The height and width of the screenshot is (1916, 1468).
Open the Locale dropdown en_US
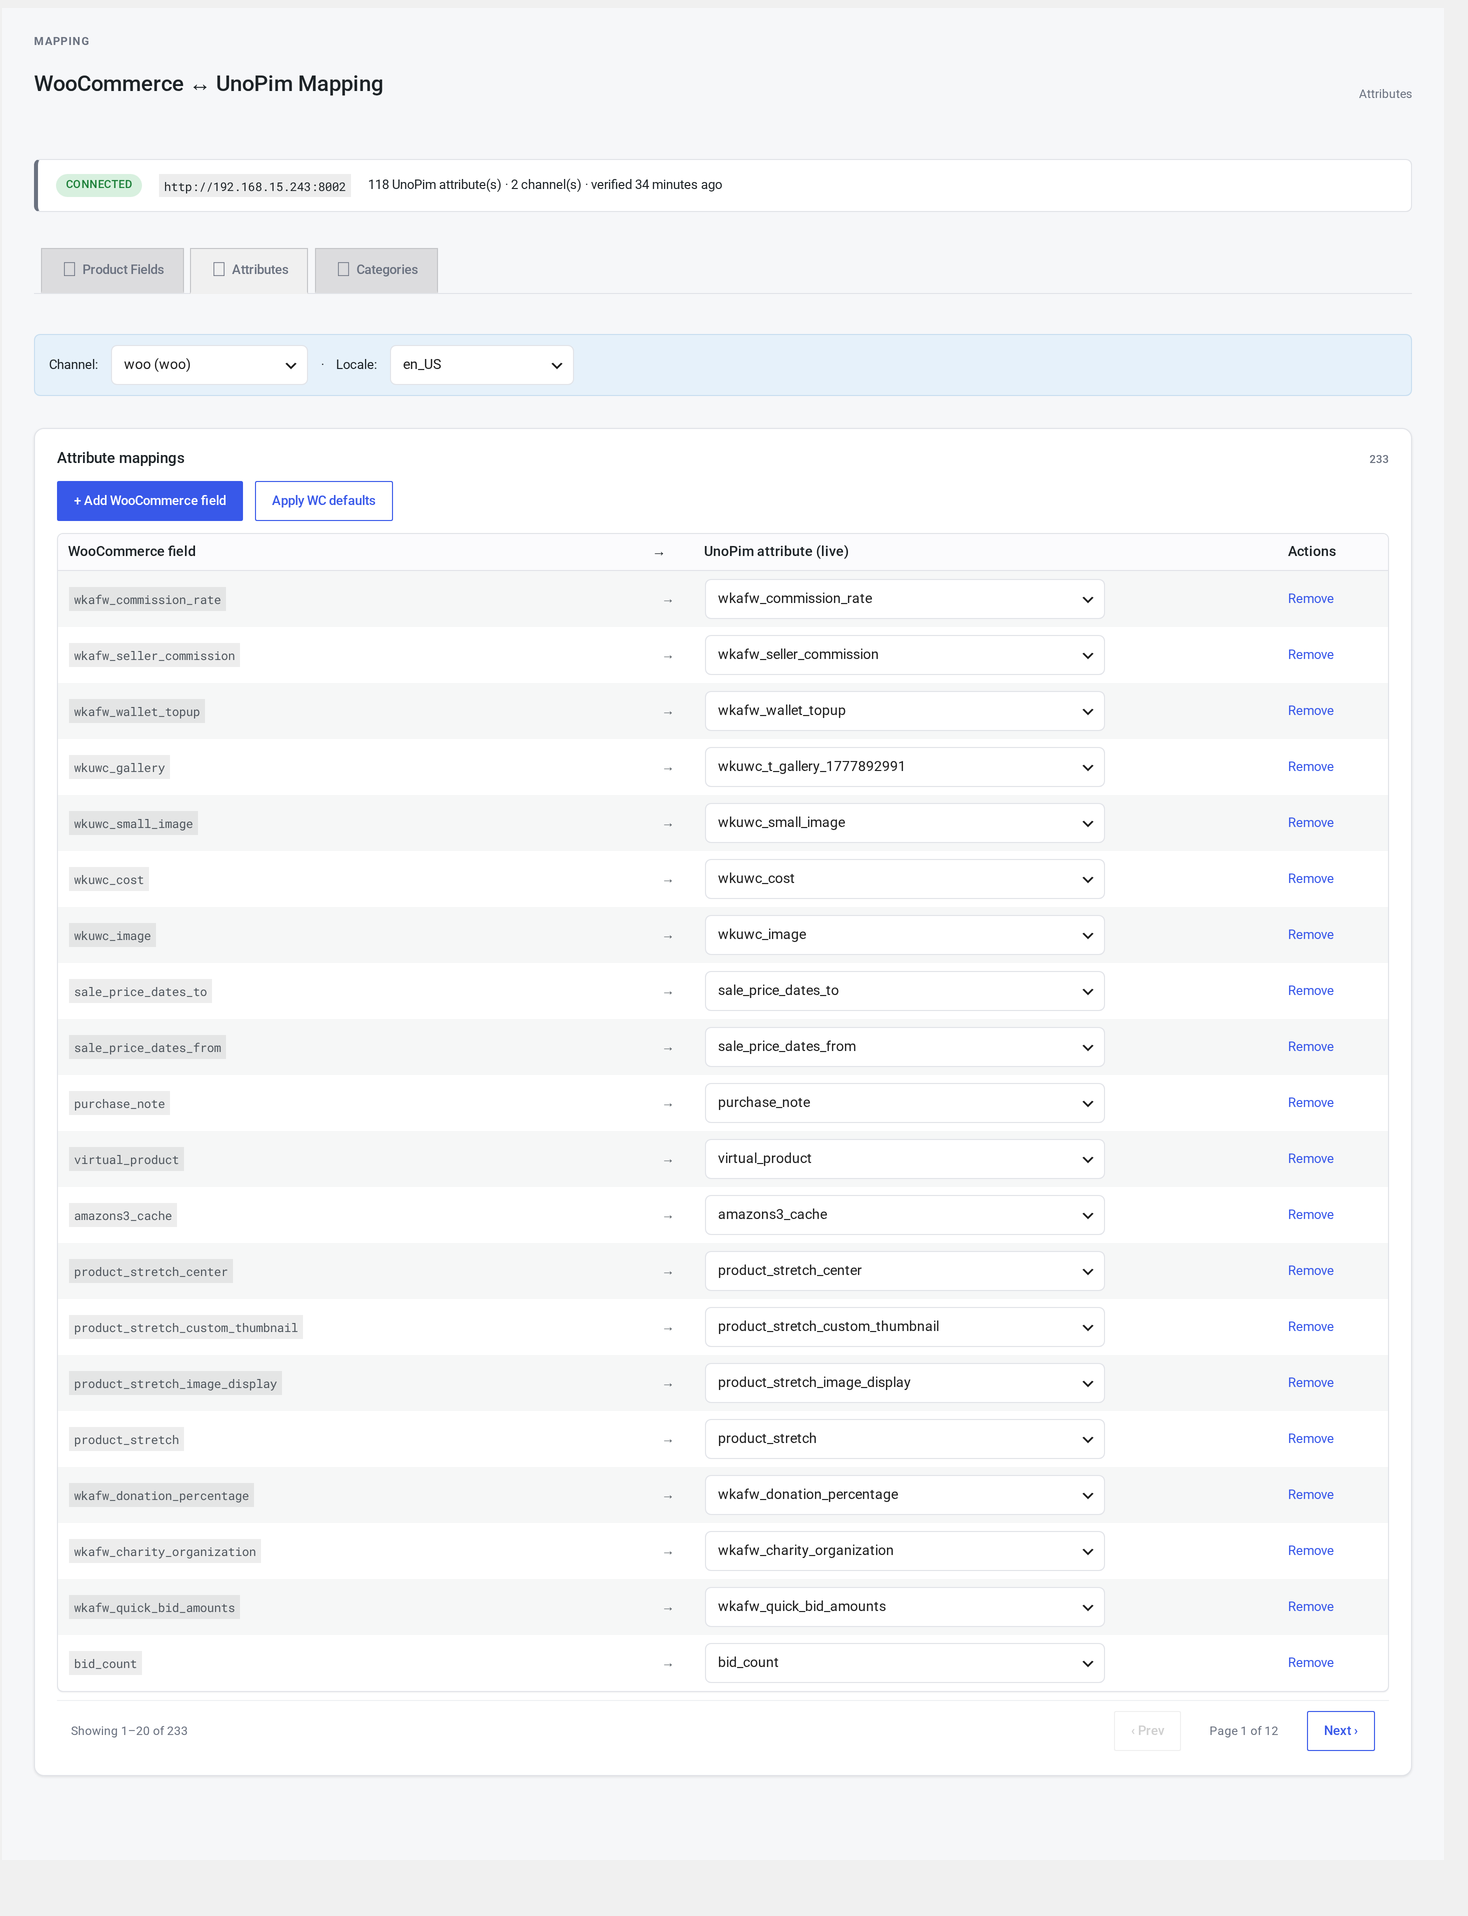point(482,365)
